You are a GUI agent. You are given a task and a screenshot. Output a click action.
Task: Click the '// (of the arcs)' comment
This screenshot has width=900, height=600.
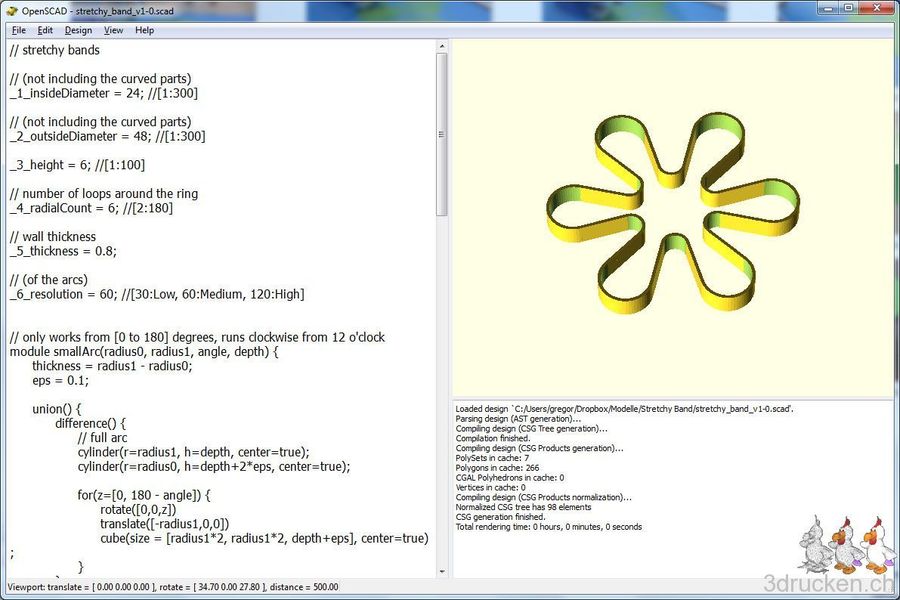[48, 280]
